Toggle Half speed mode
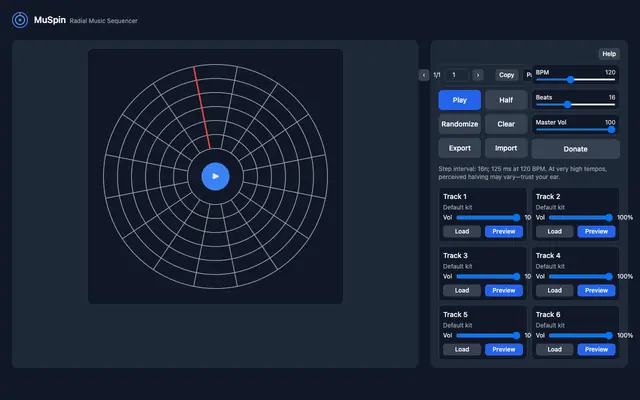The image size is (640, 400). point(506,100)
